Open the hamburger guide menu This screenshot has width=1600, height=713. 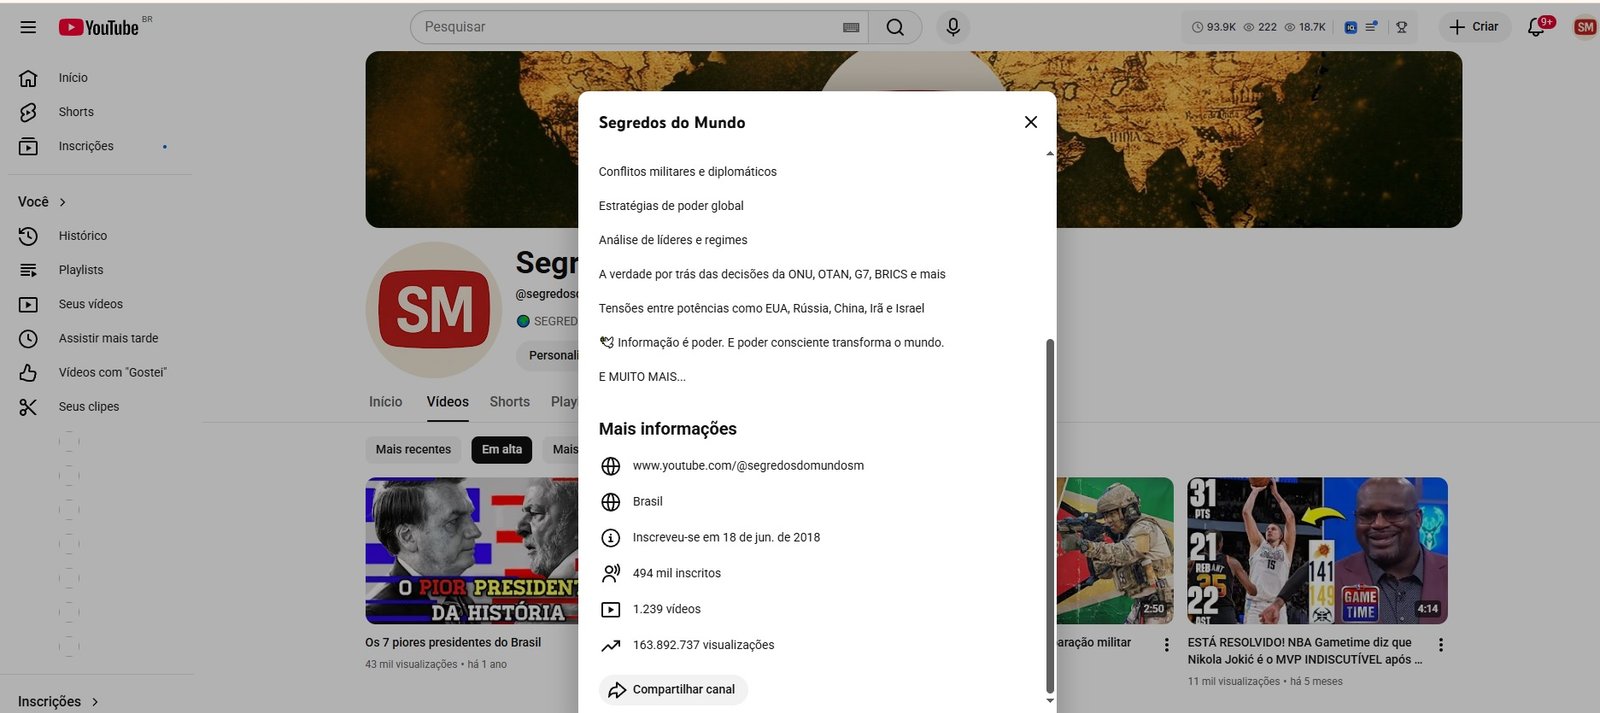(28, 27)
